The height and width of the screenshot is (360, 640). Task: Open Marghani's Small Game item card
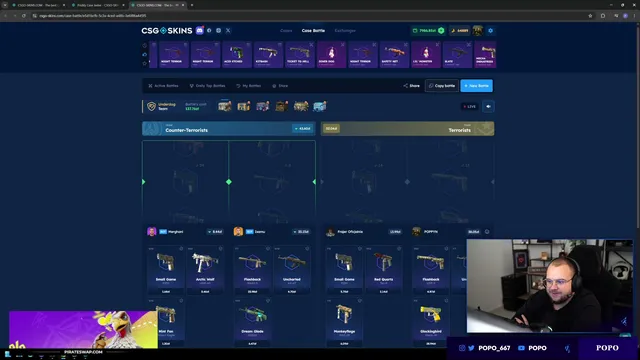tap(166, 269)
